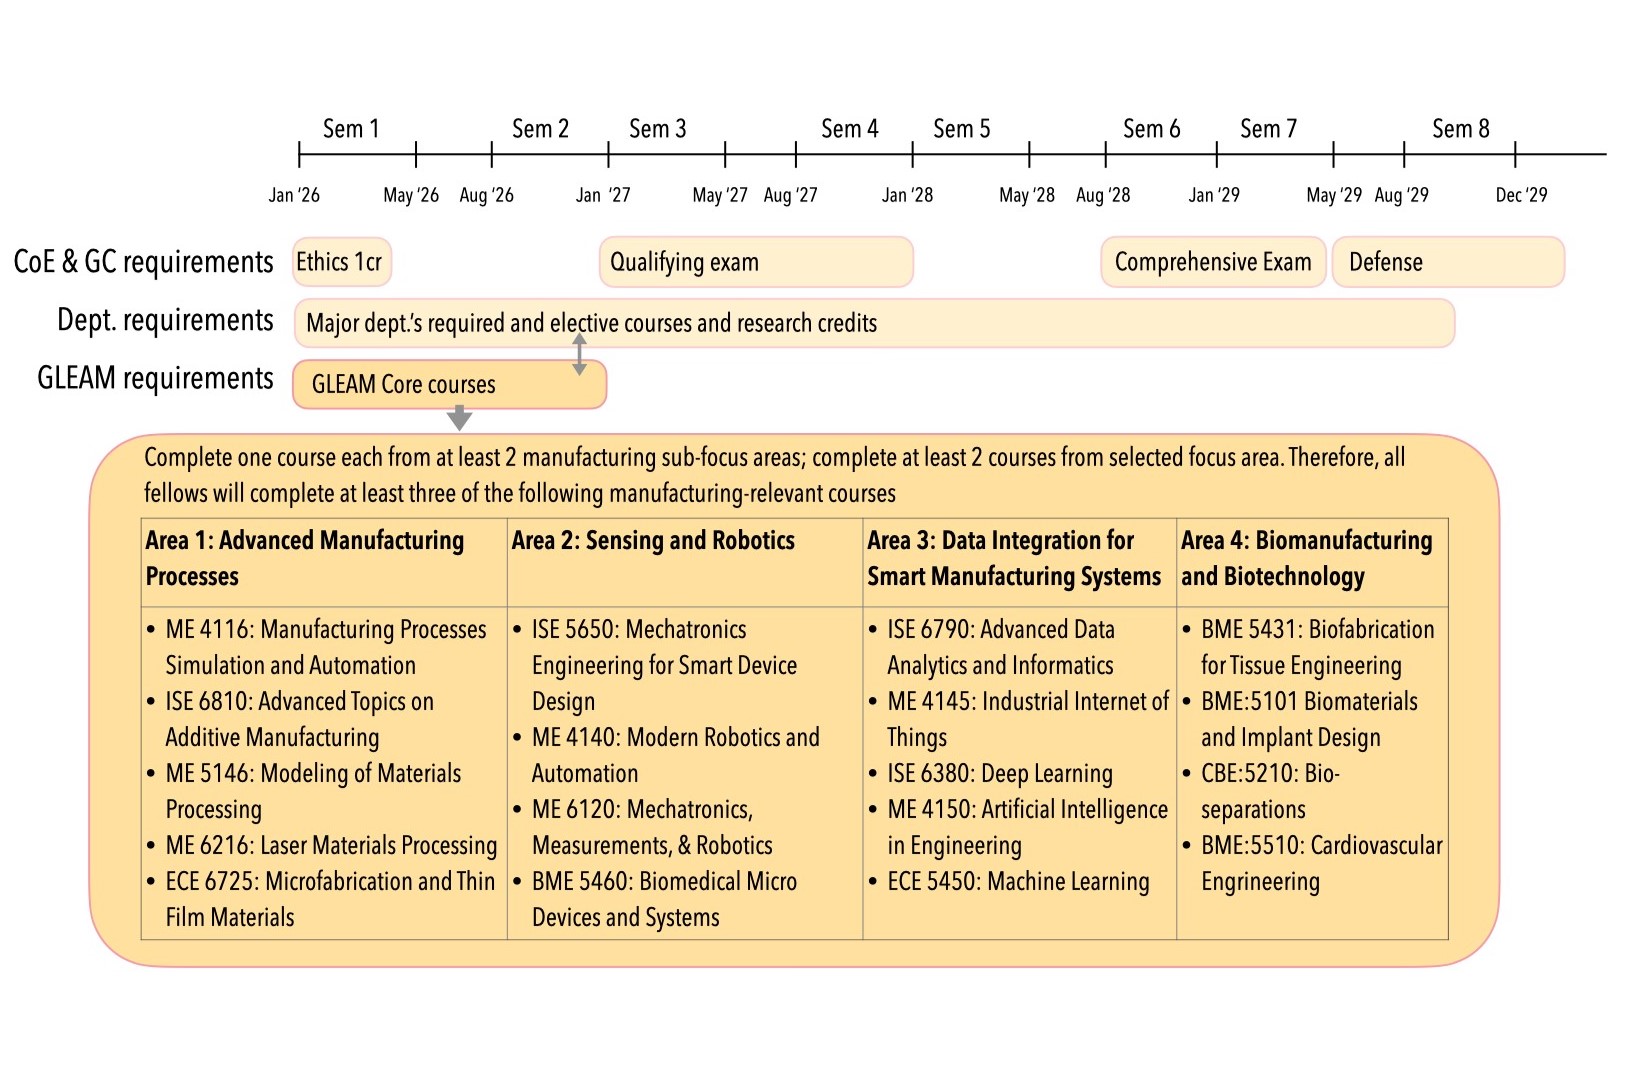This screenshot has width=1632, height=1080.
Task: Click the Ethics 1cr requirement box
Action: coord(341,261)
